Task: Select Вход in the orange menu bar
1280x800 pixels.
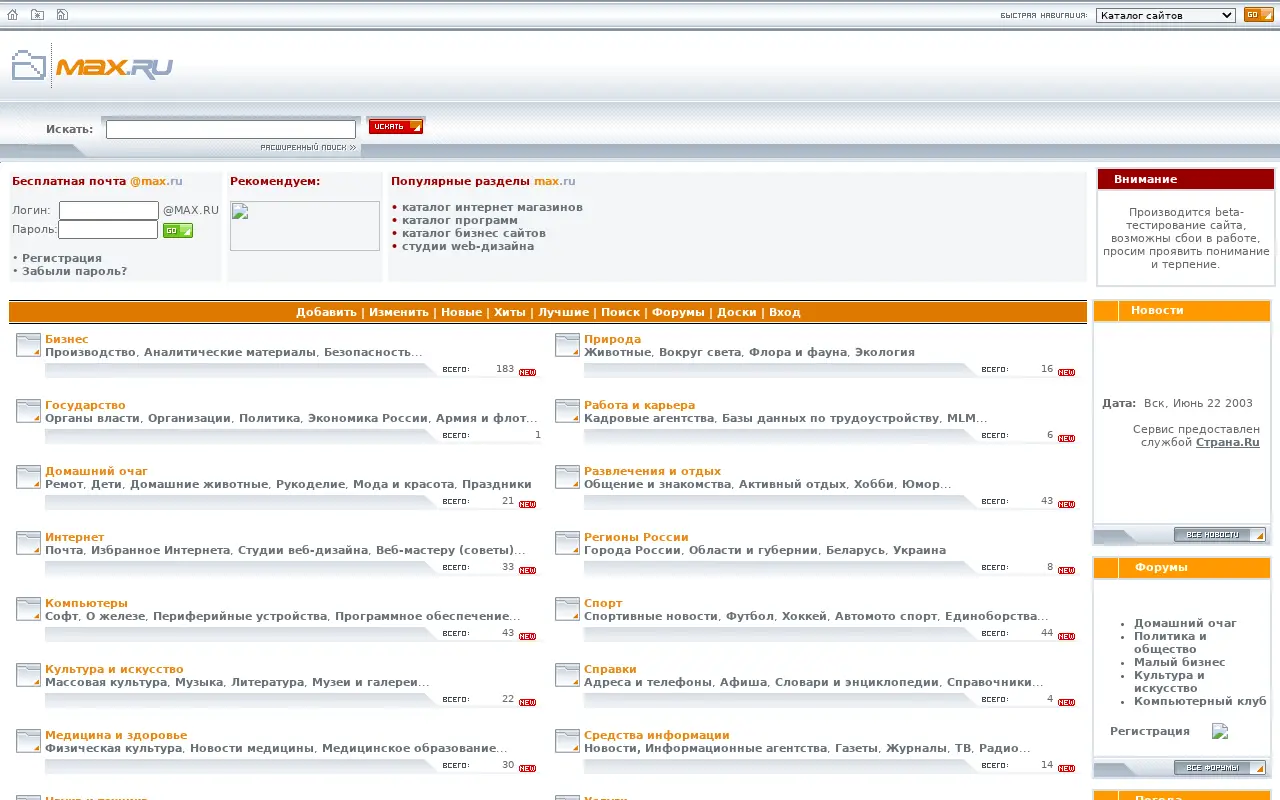Action: (x=785, y=312)
